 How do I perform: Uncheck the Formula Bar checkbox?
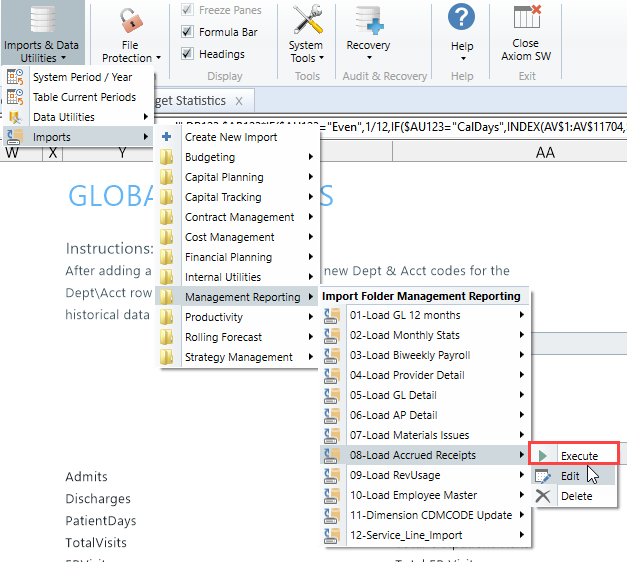pos(187,32)
